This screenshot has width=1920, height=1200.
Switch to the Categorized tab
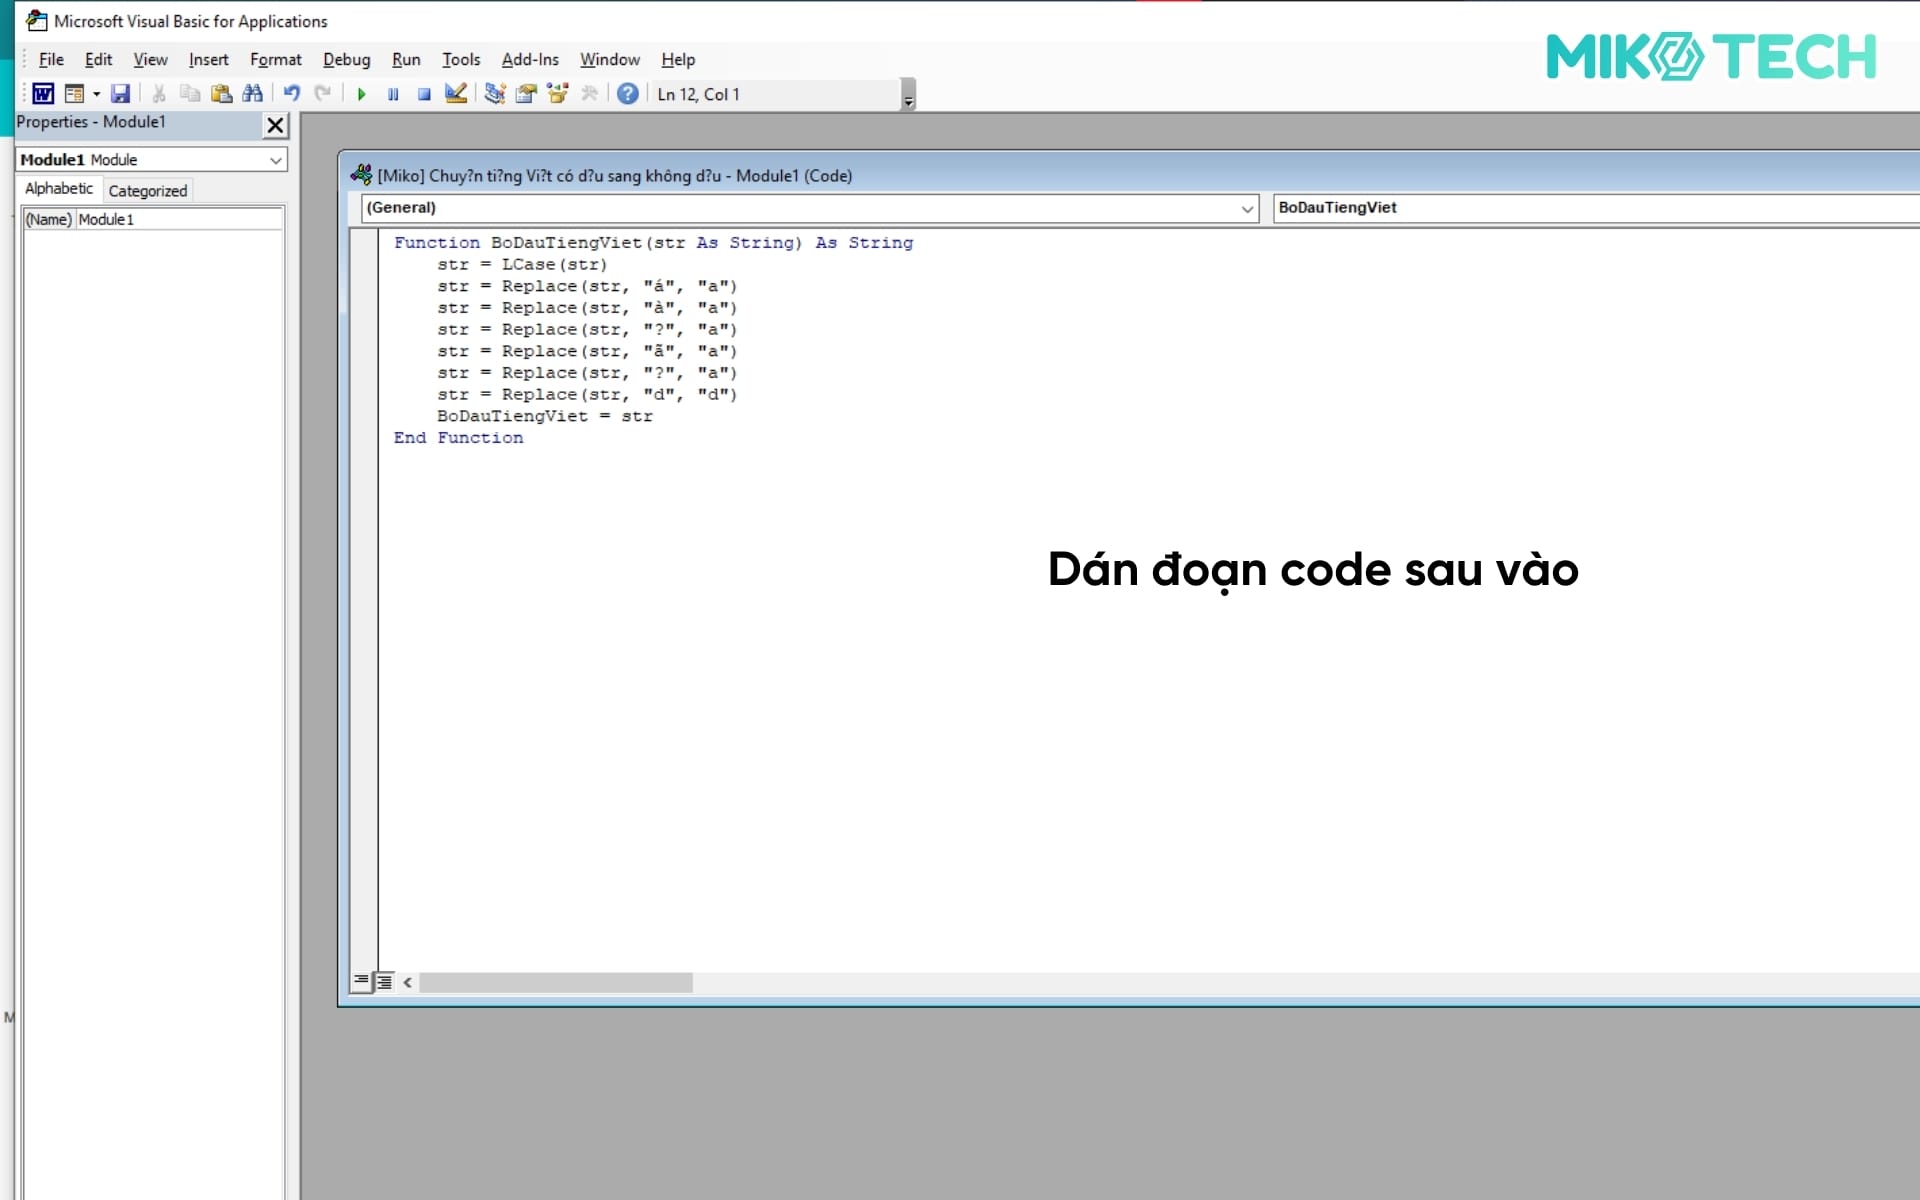[x=147, y=191]
